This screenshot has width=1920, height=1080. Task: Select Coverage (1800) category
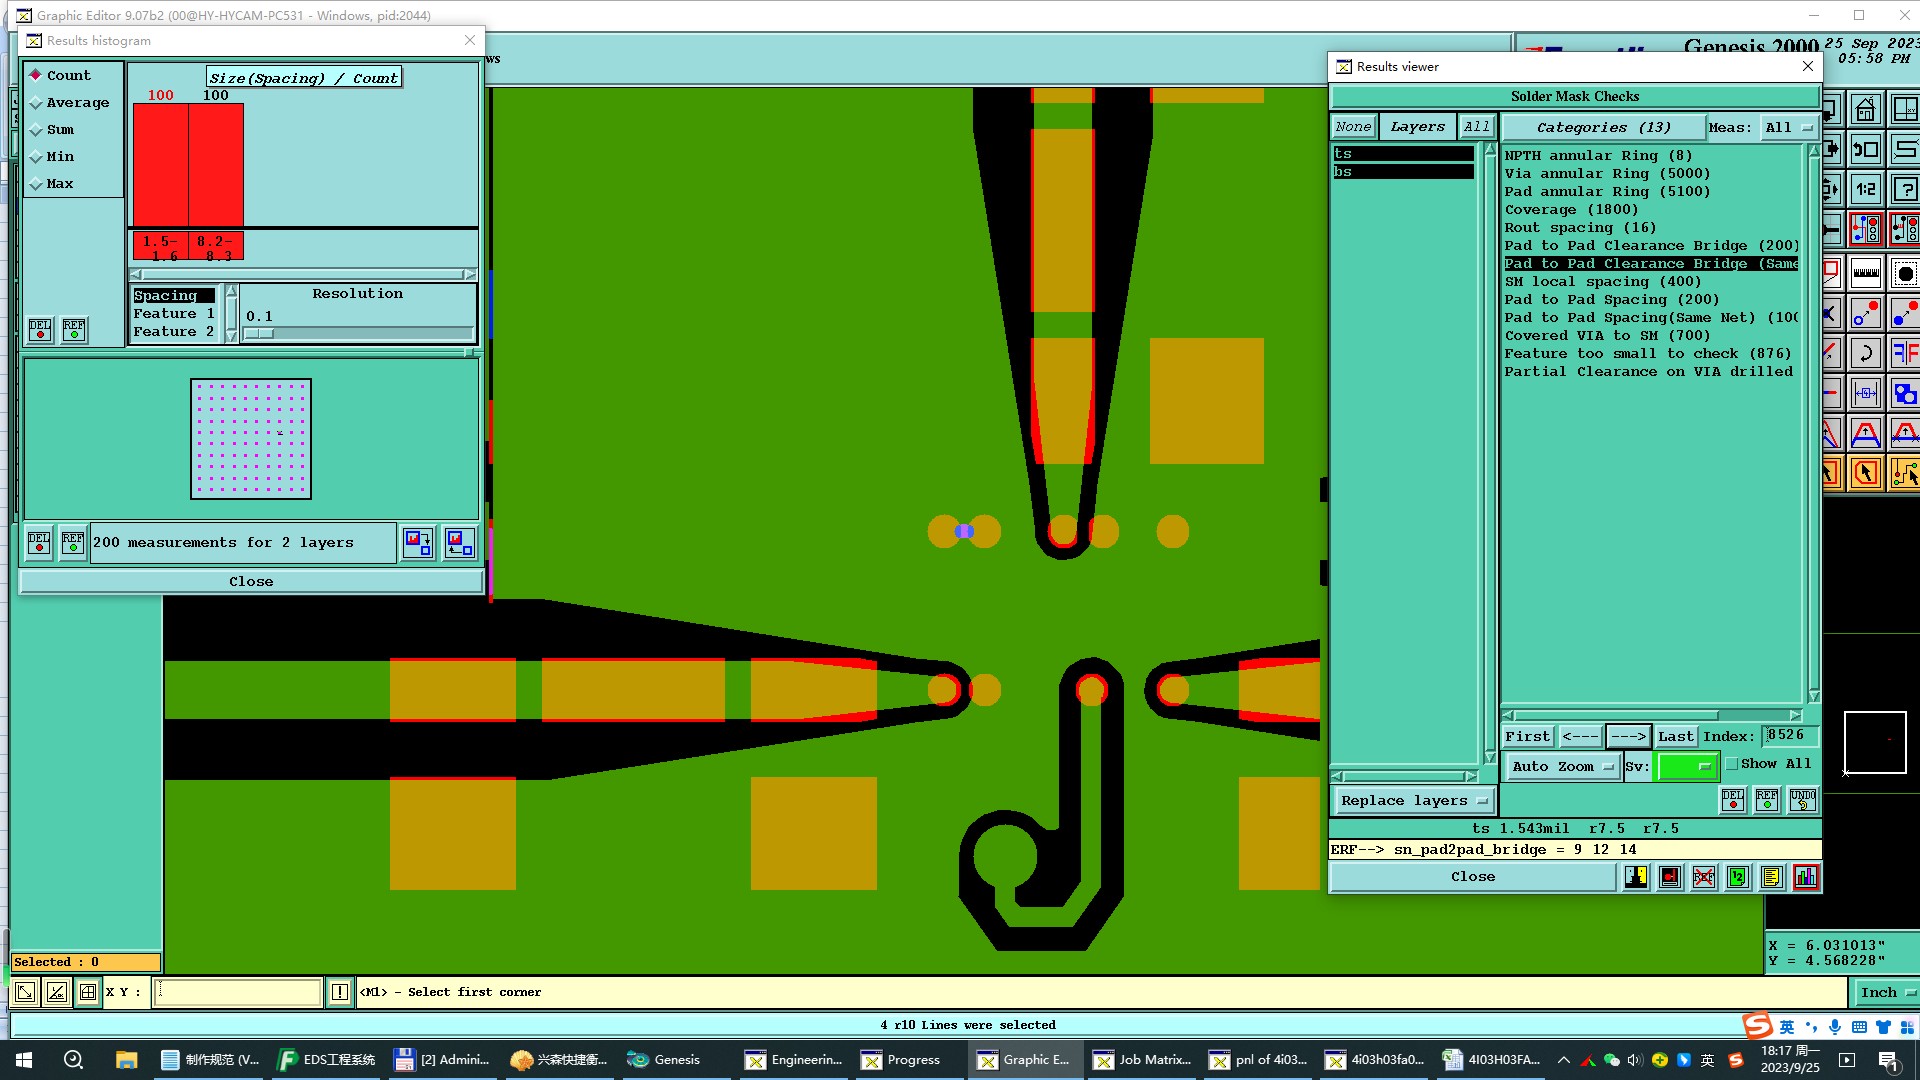click(x=1571, y=209)
